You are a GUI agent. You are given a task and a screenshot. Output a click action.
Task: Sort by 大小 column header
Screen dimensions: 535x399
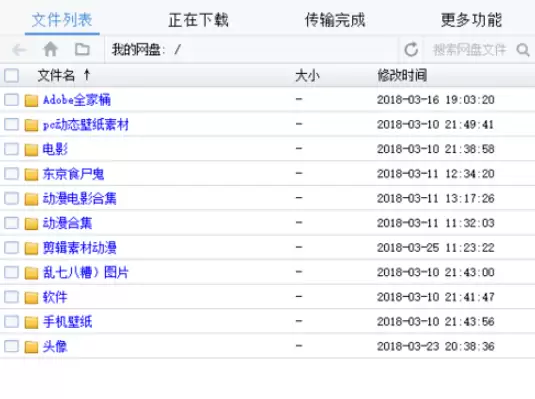click(x=307, y=75)
